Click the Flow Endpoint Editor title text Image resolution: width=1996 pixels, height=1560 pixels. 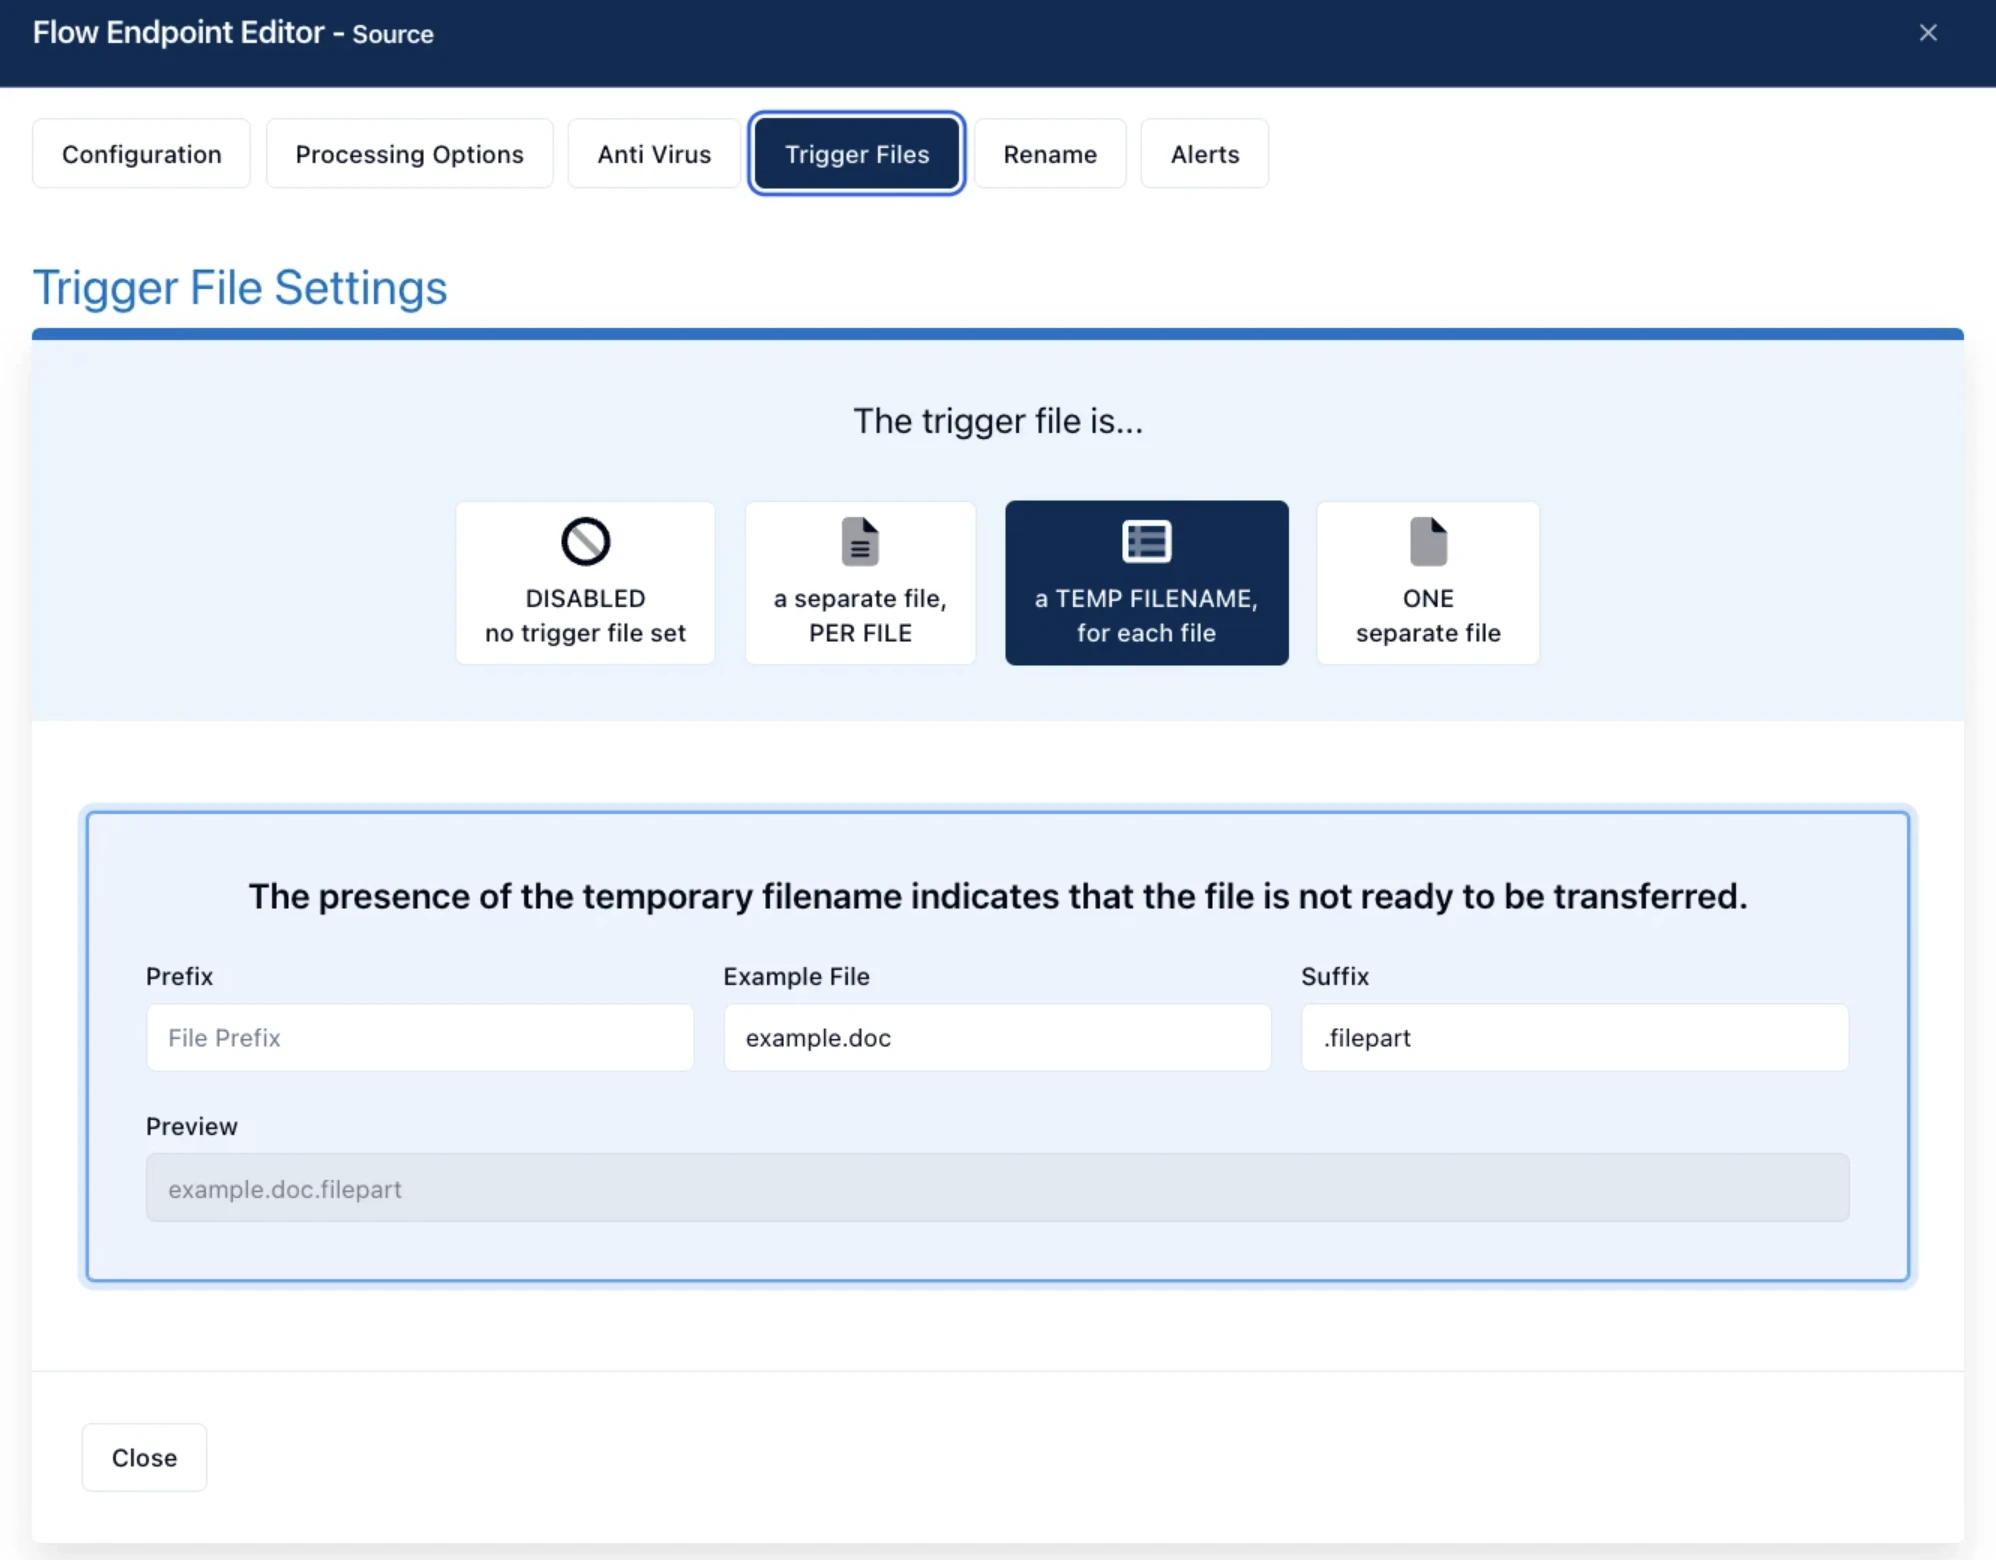click(233, 33)
